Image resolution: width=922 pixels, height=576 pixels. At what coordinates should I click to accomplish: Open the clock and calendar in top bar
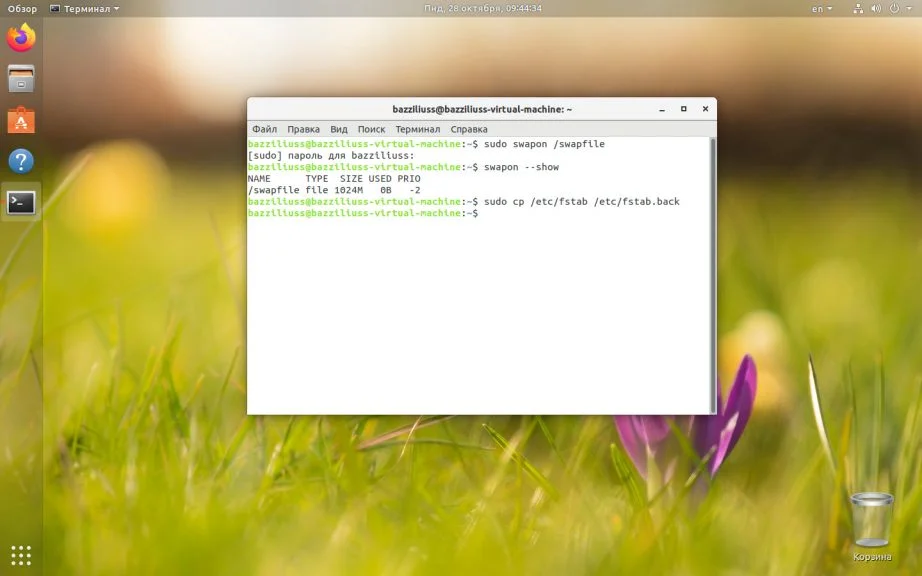pos(482,8)
